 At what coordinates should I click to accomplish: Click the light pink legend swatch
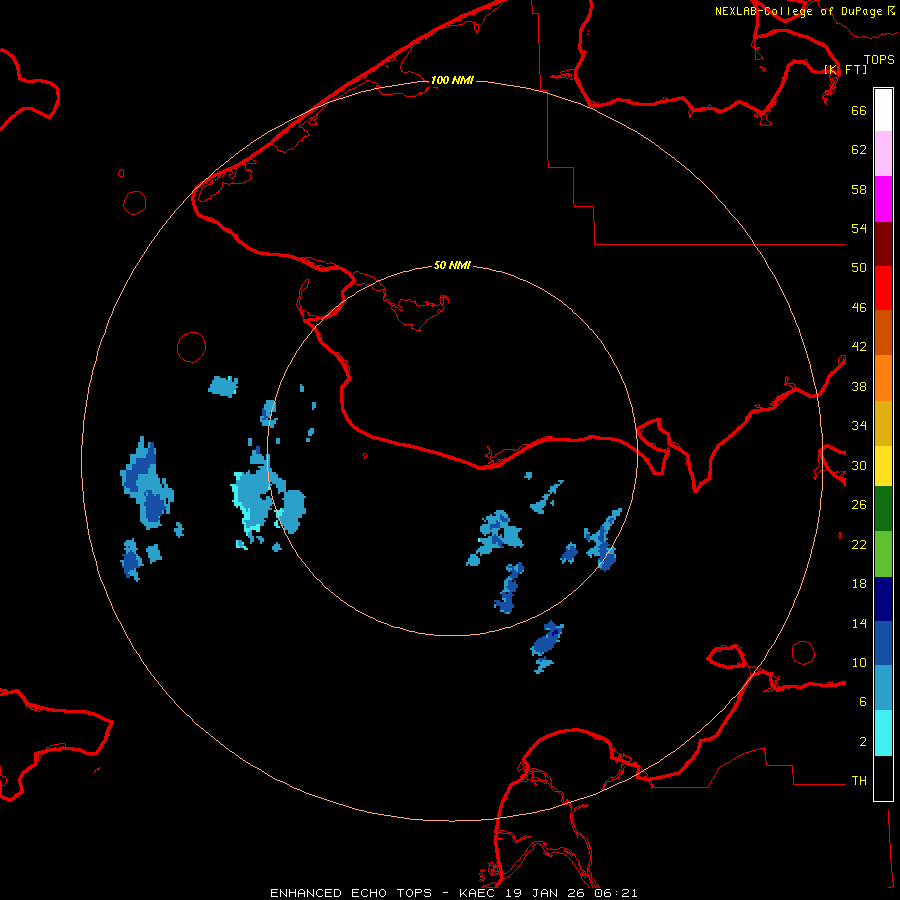[x=883, y=153]
